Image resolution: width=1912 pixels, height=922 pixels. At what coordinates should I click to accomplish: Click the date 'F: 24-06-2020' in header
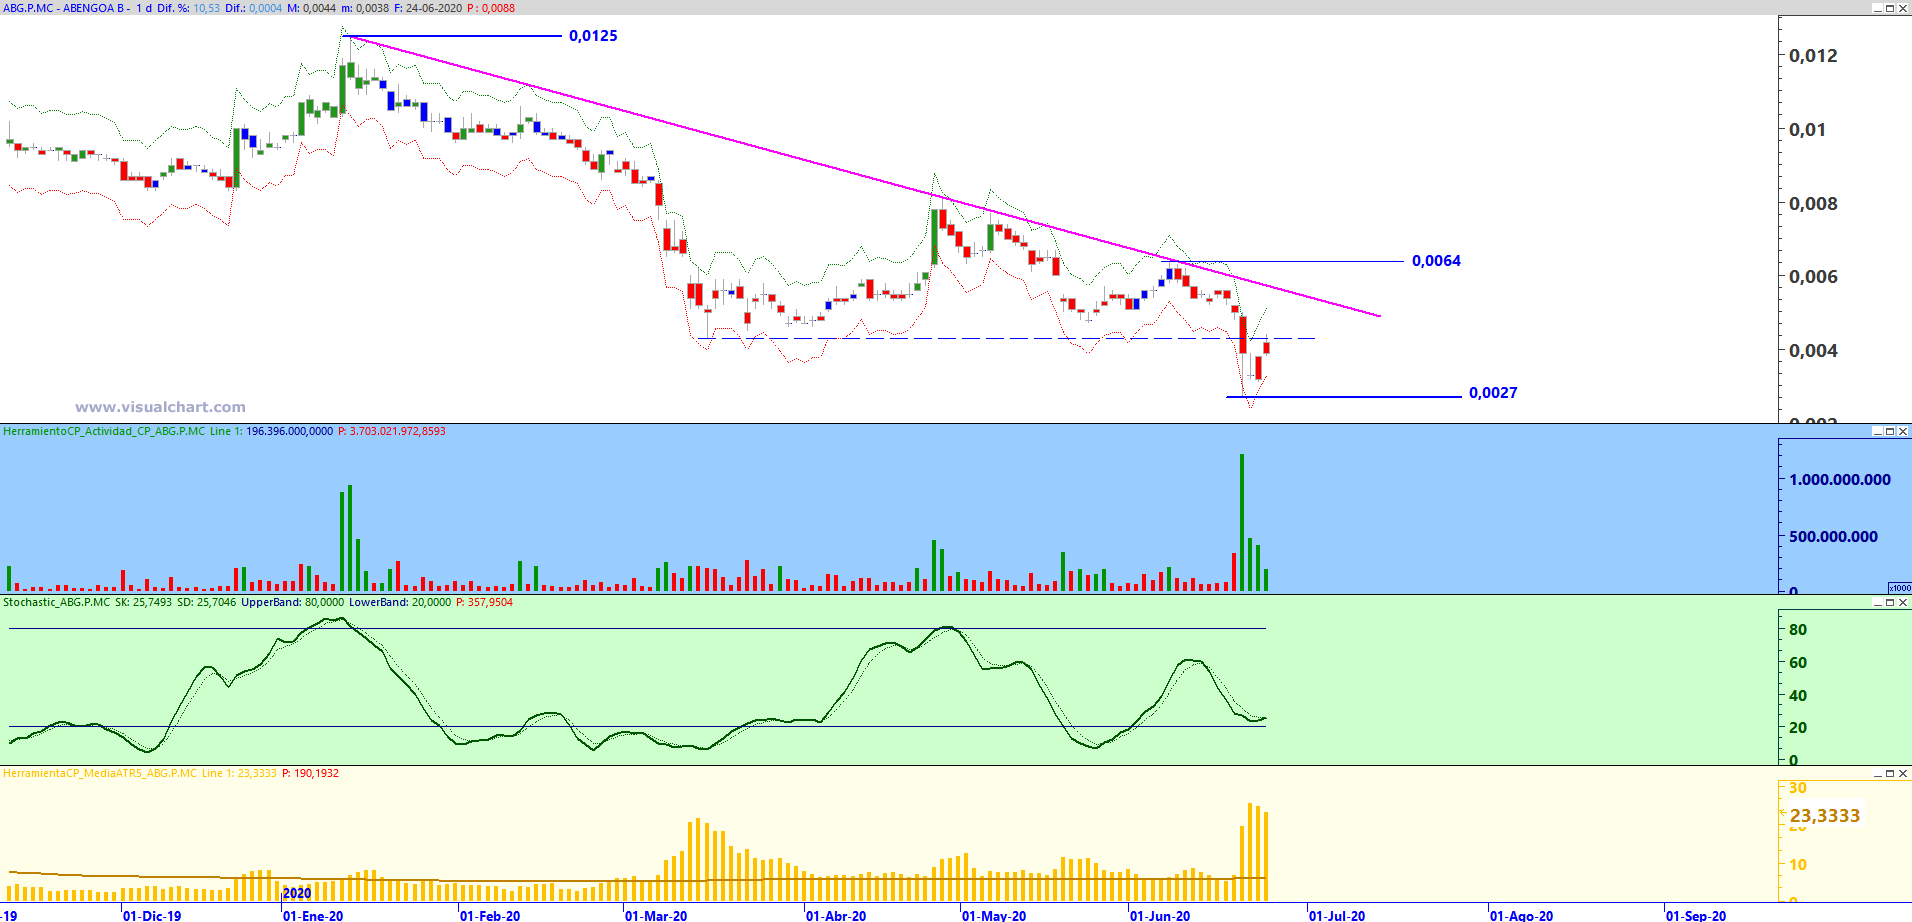[x=428, y=8]
